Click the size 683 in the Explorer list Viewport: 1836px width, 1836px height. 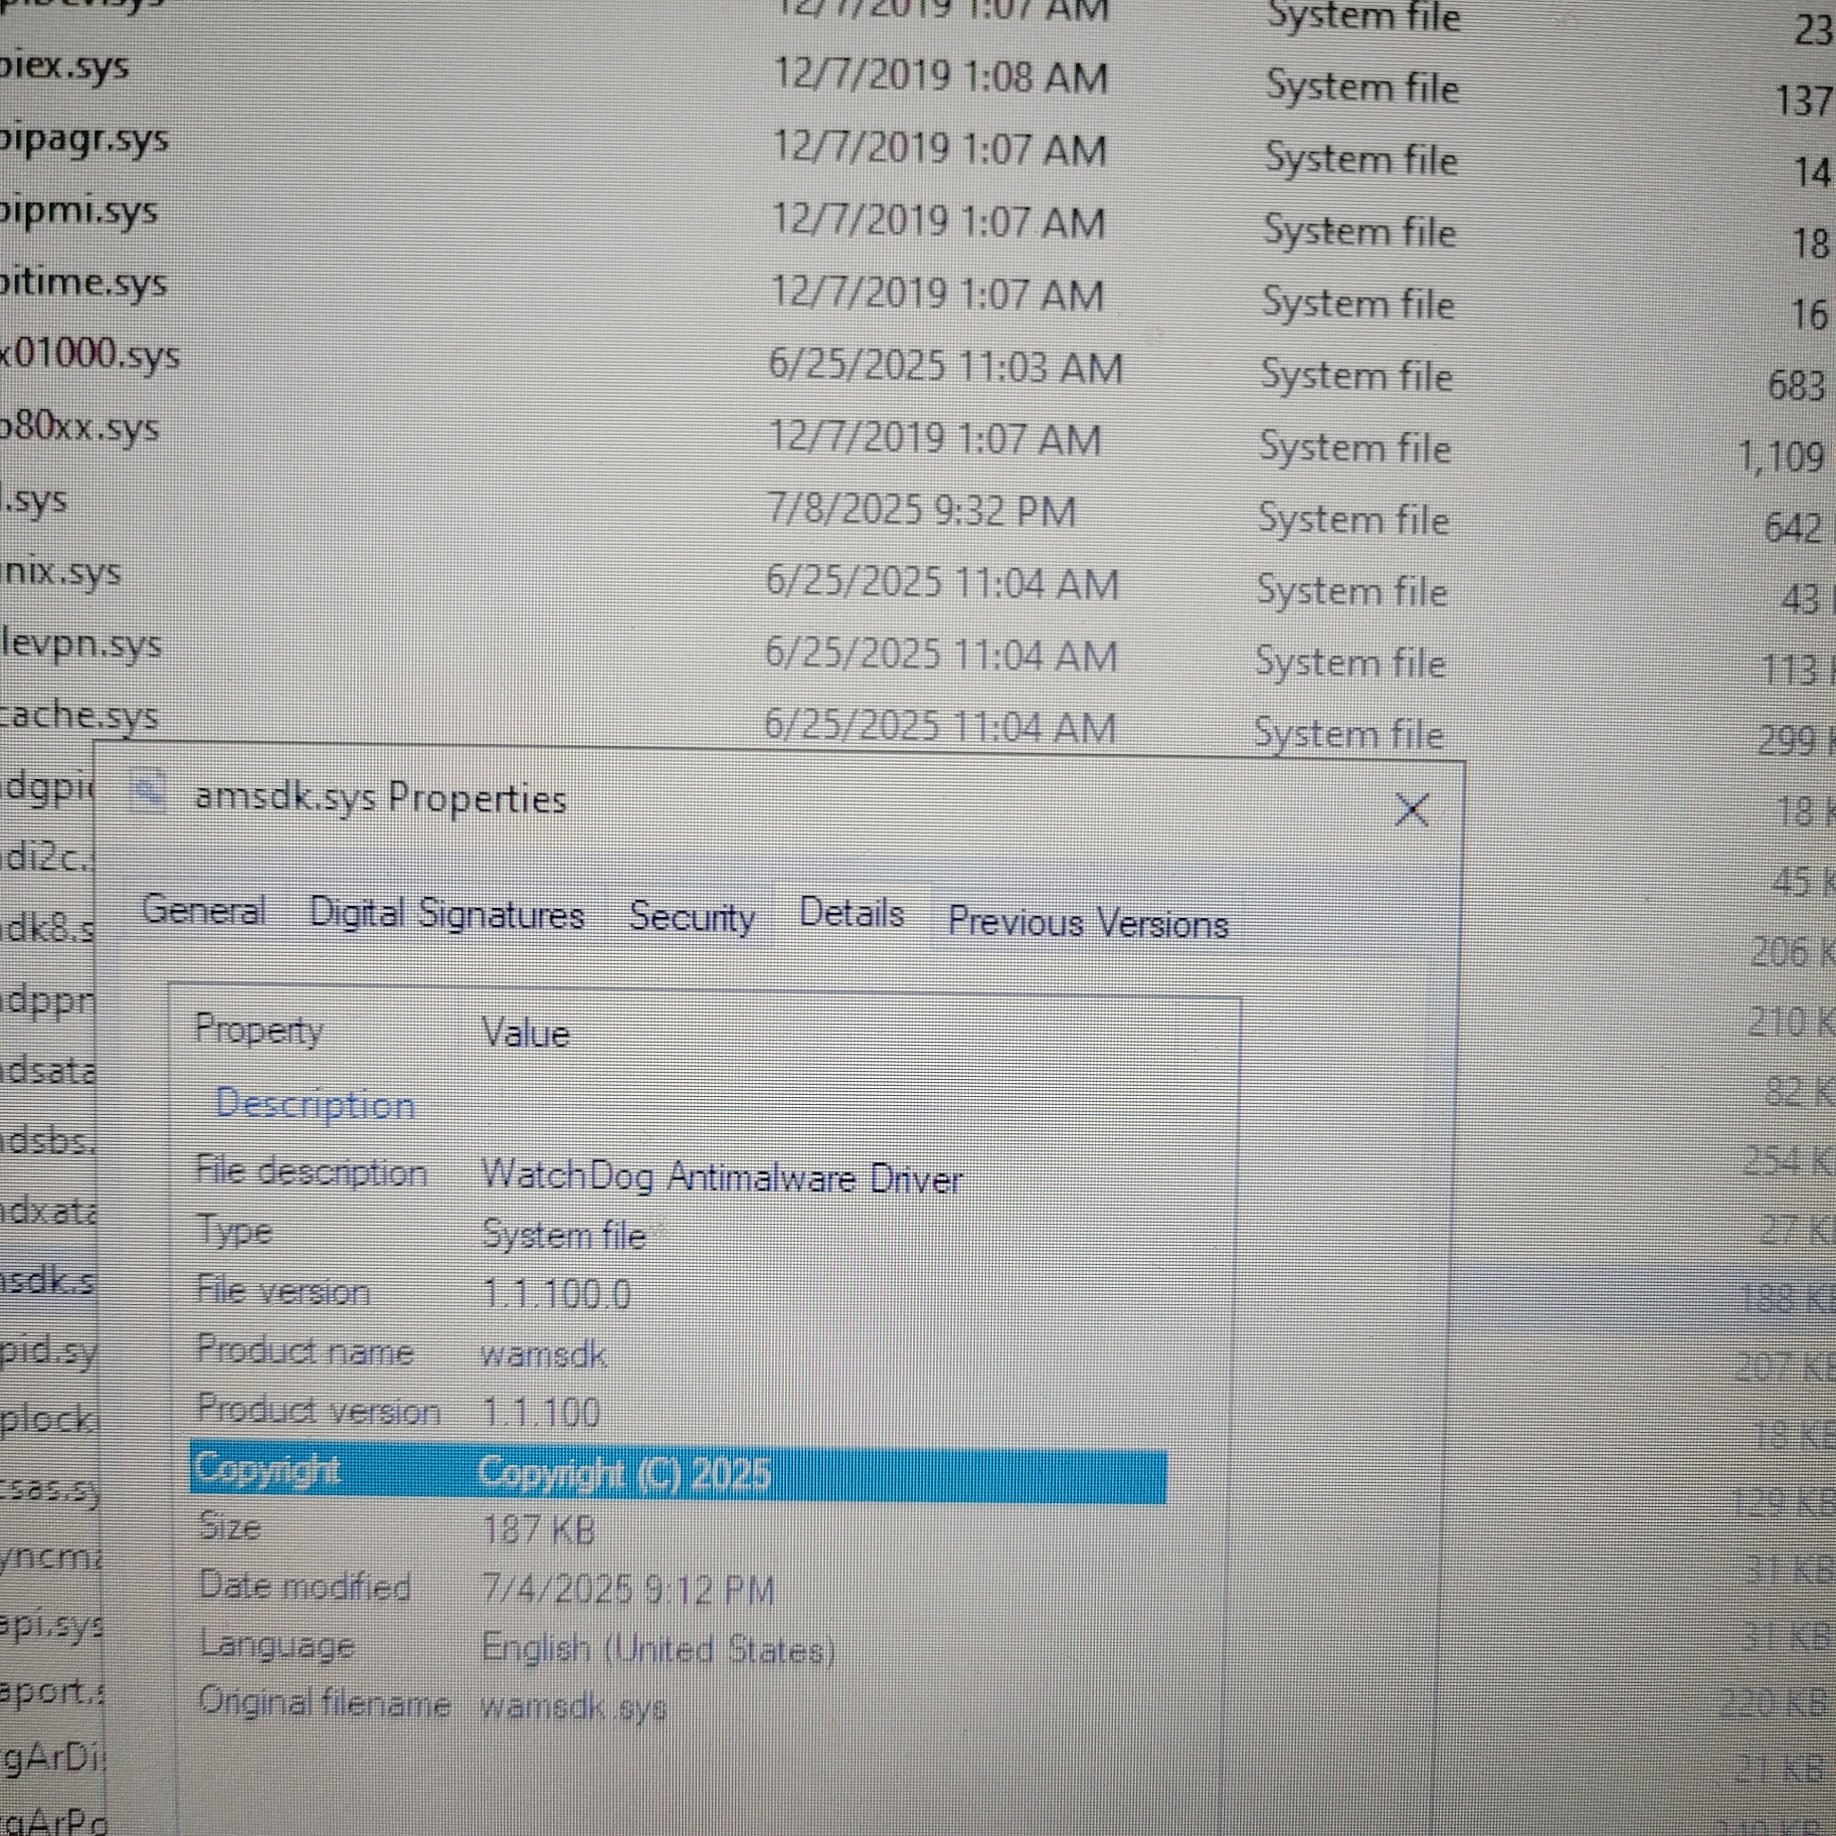(x=1797, y=384)
